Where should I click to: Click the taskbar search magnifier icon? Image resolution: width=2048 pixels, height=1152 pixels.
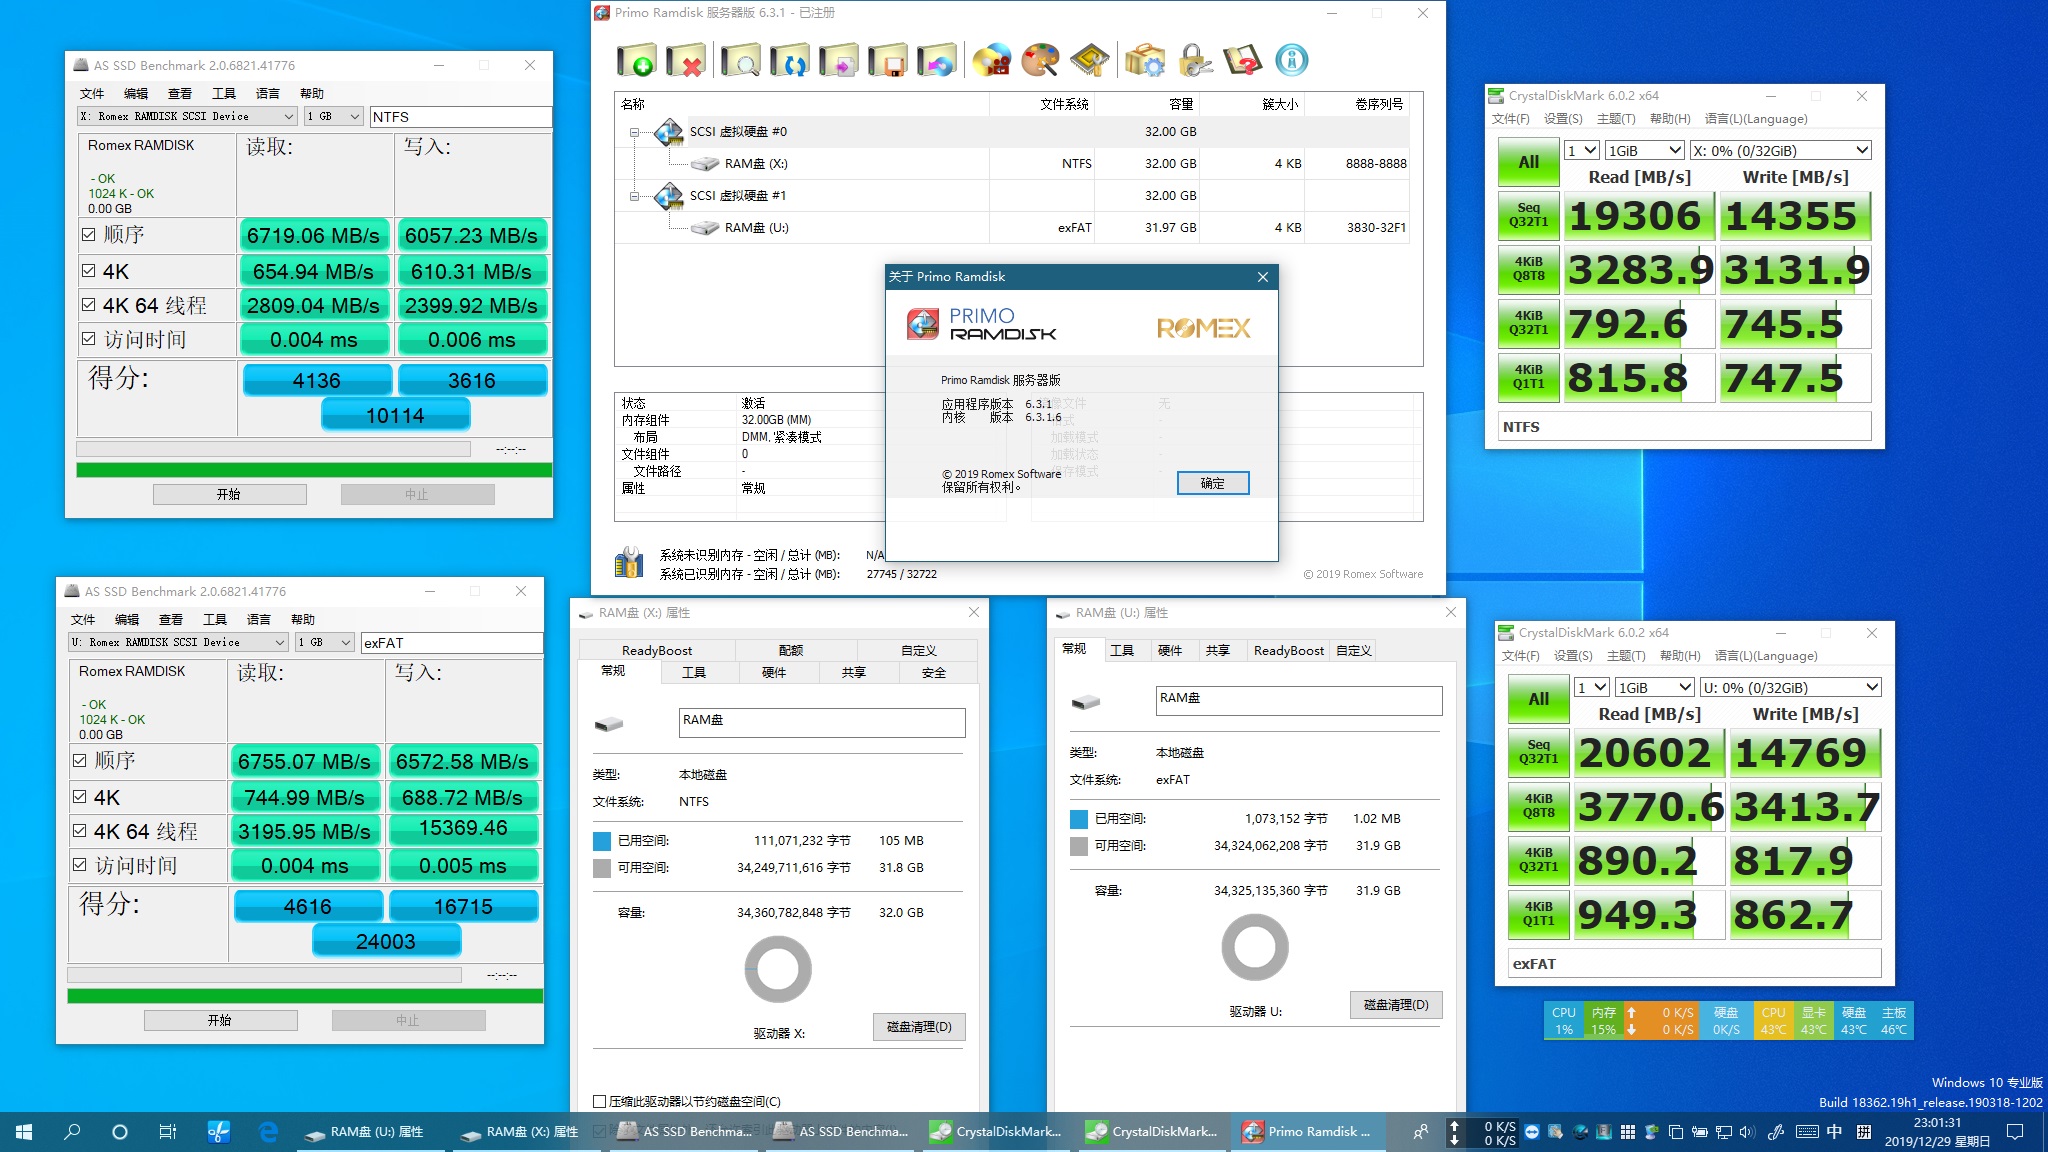tap(72, 1132)
